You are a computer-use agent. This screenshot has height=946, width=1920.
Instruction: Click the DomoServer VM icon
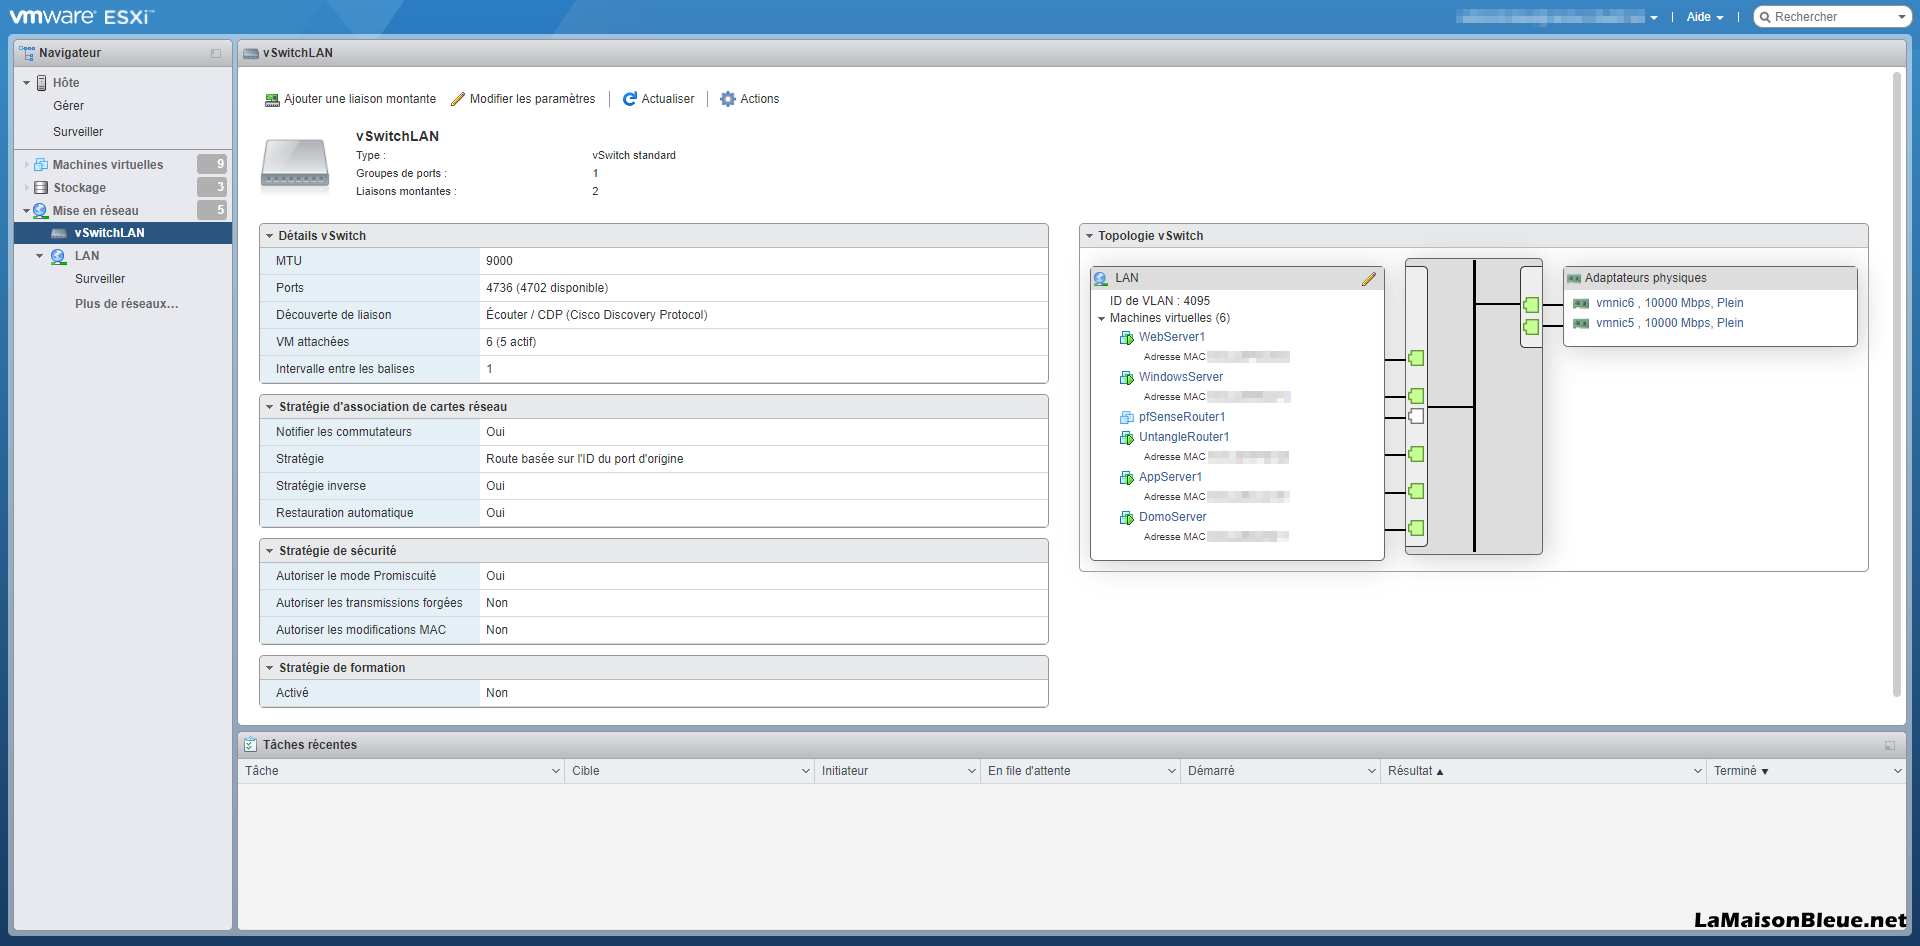tap(1127, 518)
